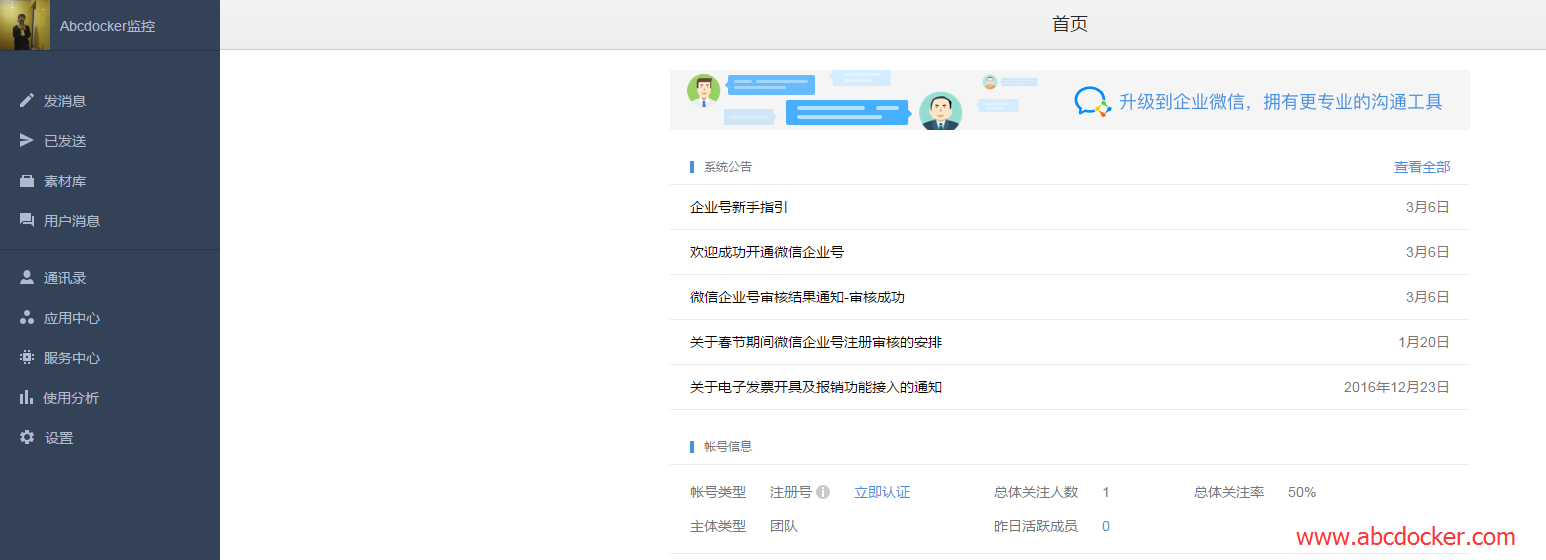Screen dimensions: 1546x560
Task: Click the 总体关注率 value 50%
Action: [x=1302, y=492]
